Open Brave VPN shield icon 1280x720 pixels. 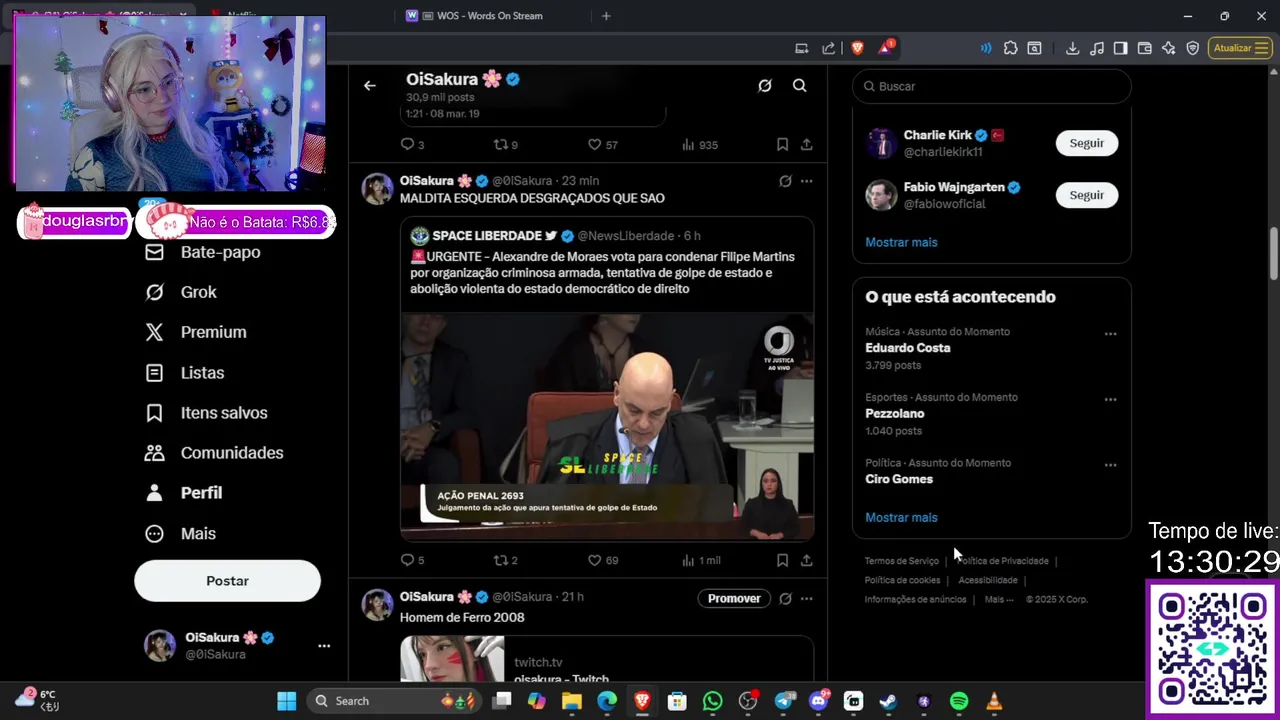(x=1192, y=48)
